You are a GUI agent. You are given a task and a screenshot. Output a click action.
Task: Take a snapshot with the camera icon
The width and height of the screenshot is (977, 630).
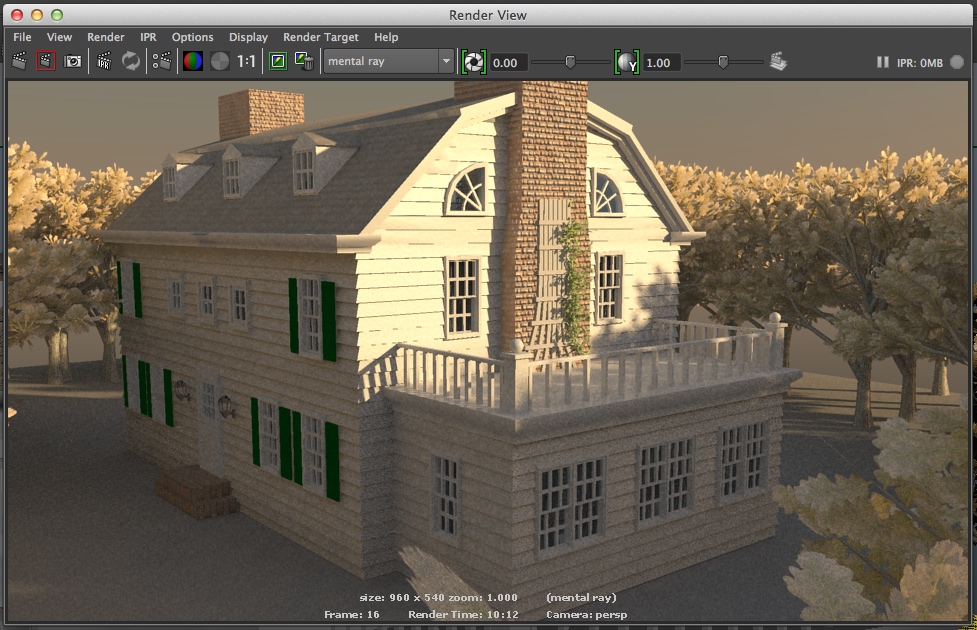coord(73,61)
